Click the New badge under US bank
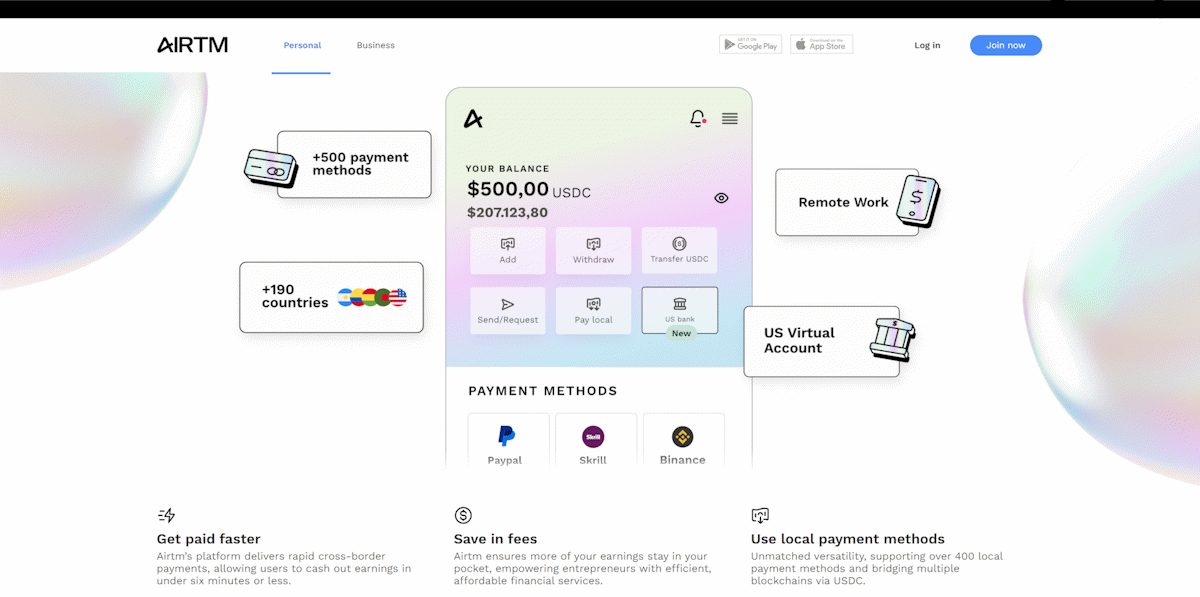Image resolution: width=1200 pixels, height=597 pixels. [681, 333]
